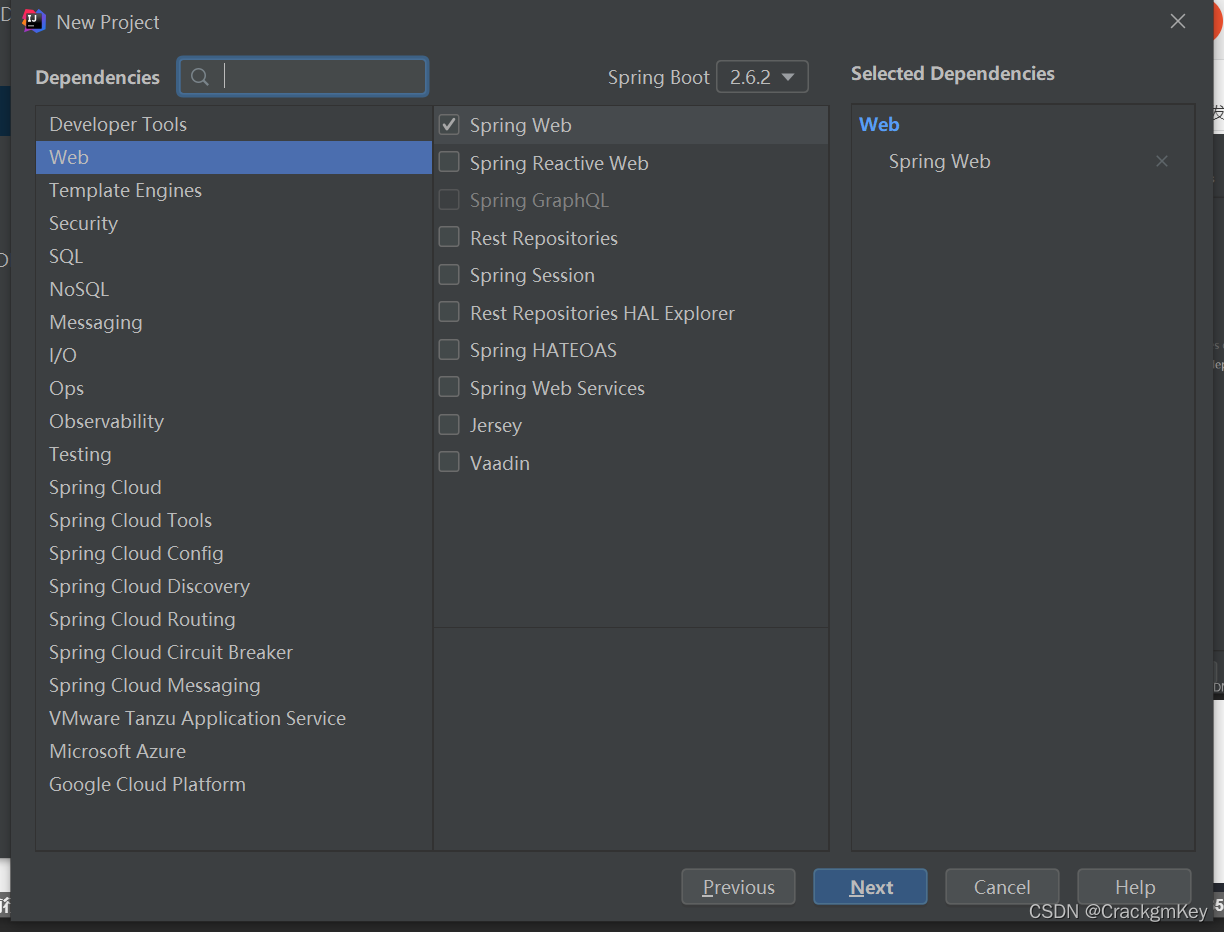
Task: Open the Messaging category
Action: click(234, 322)
